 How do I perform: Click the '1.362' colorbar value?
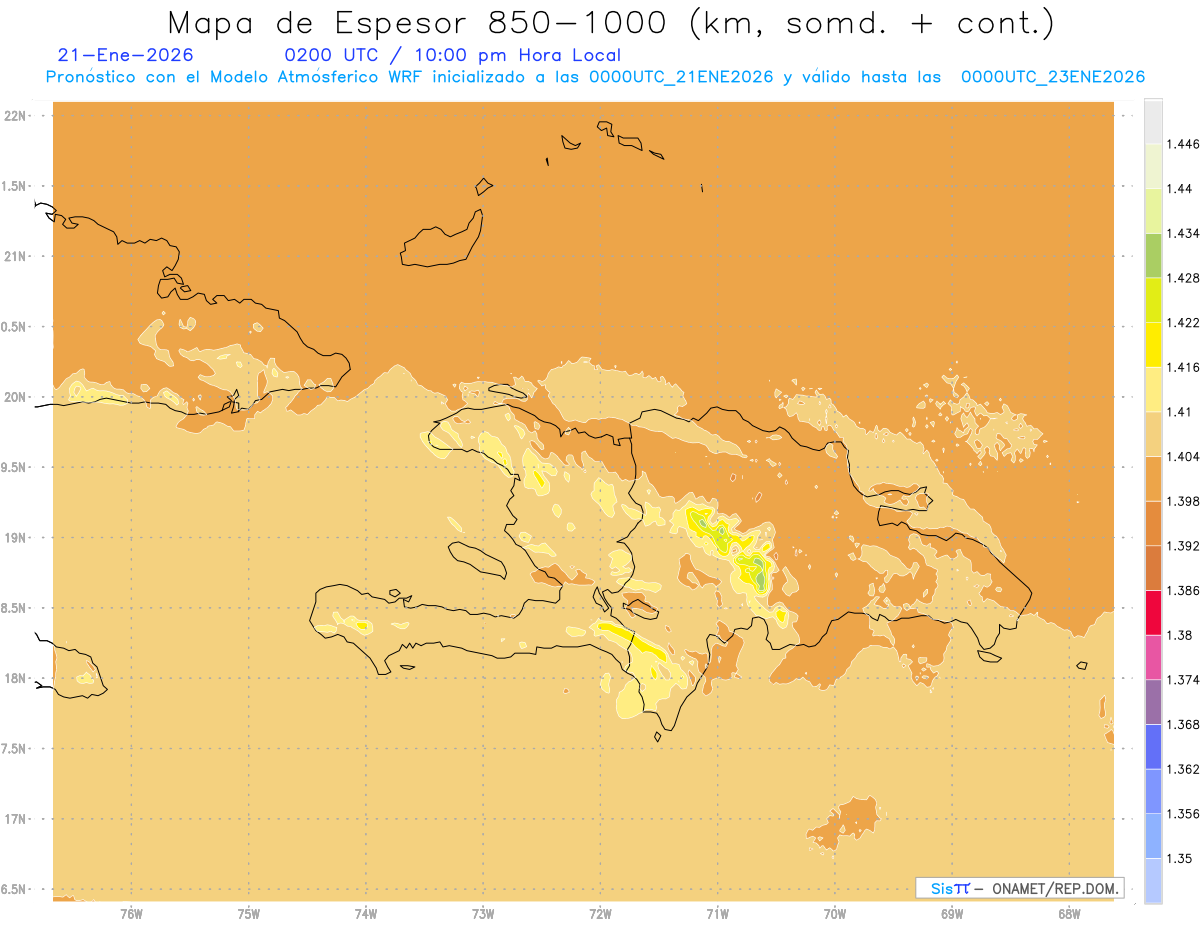[1183, 769]
